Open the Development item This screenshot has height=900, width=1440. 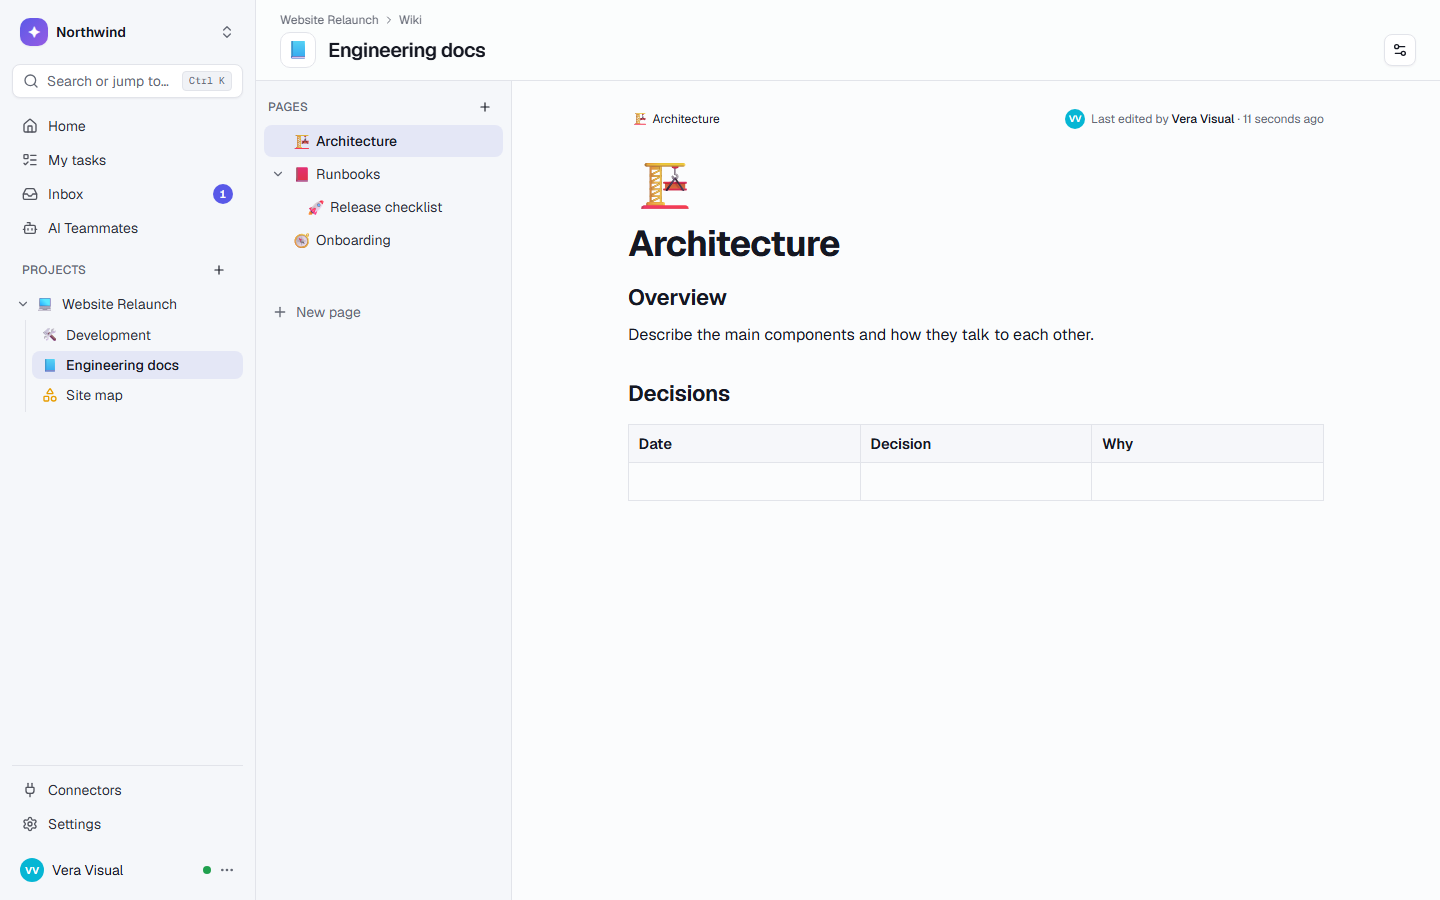pos(137,335)
